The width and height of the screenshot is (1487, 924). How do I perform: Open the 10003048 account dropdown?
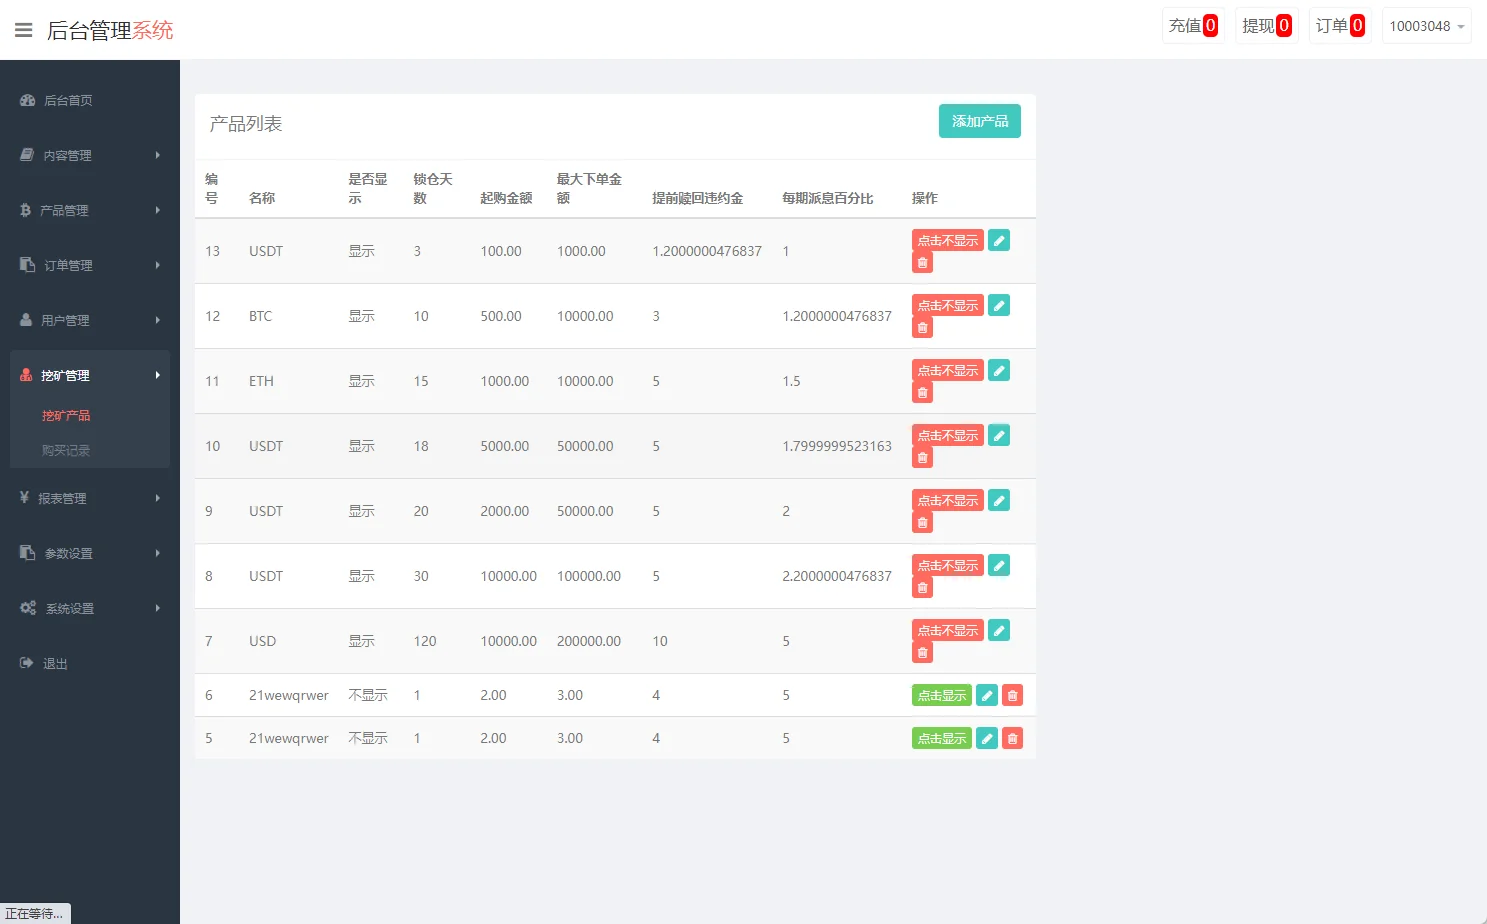(x=1426, y=26)
